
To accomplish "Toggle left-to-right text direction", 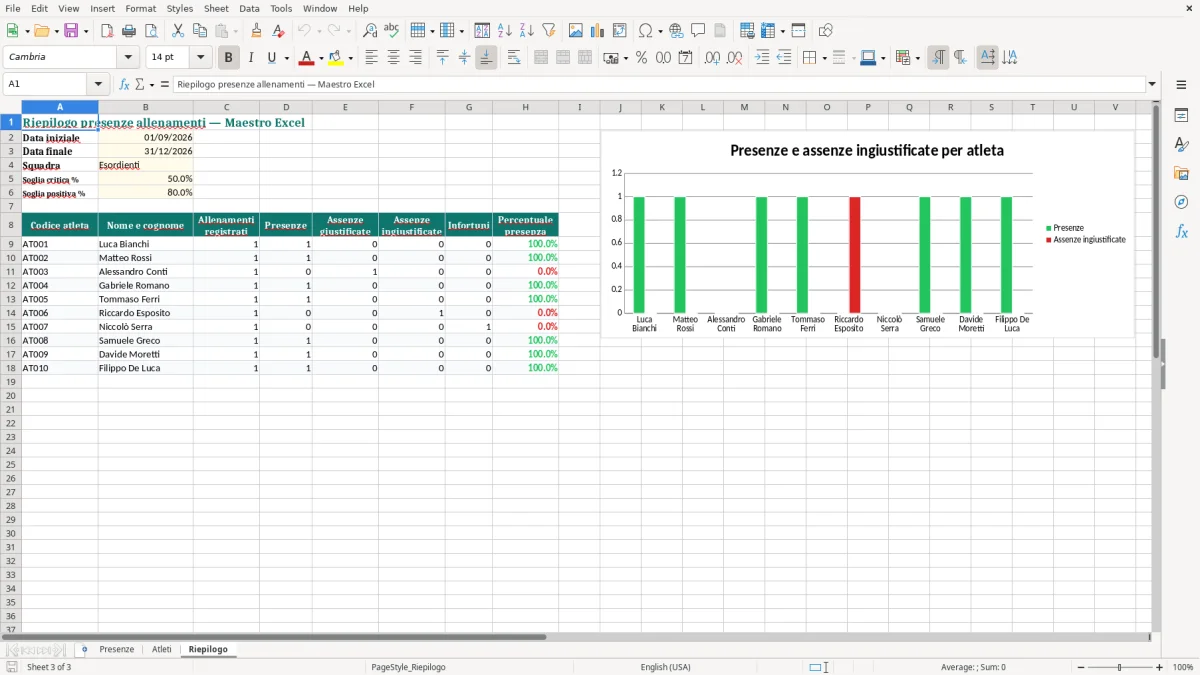I will click(x=938, y=58).
